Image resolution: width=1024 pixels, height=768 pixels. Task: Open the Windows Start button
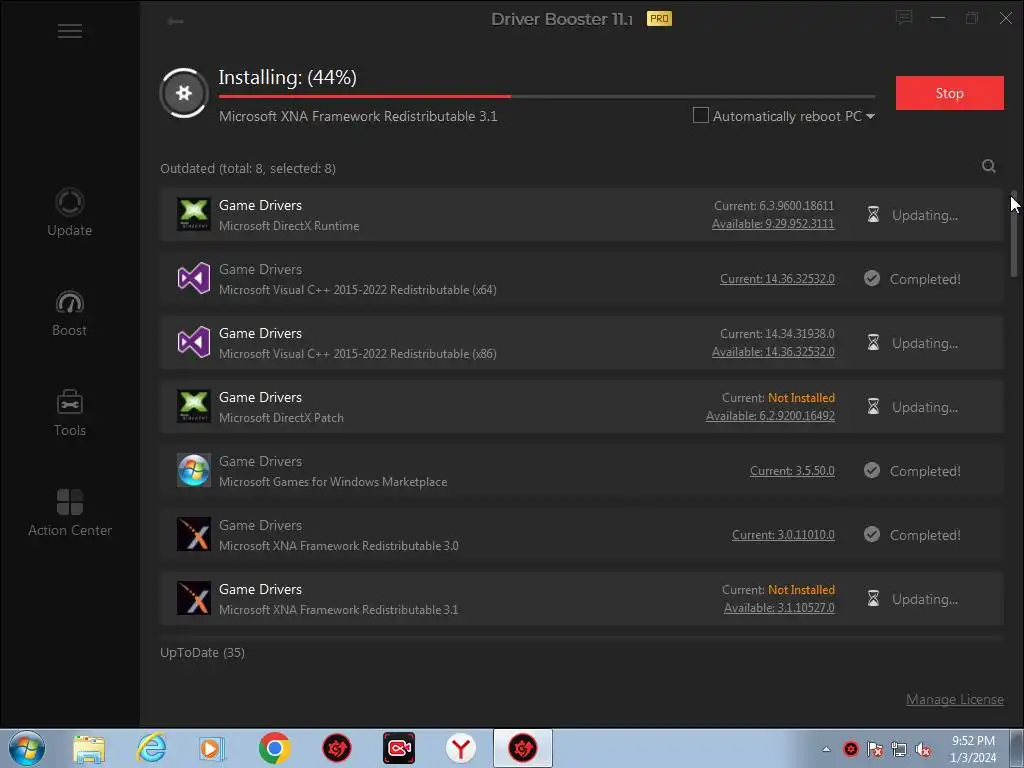tap(27, 748)
